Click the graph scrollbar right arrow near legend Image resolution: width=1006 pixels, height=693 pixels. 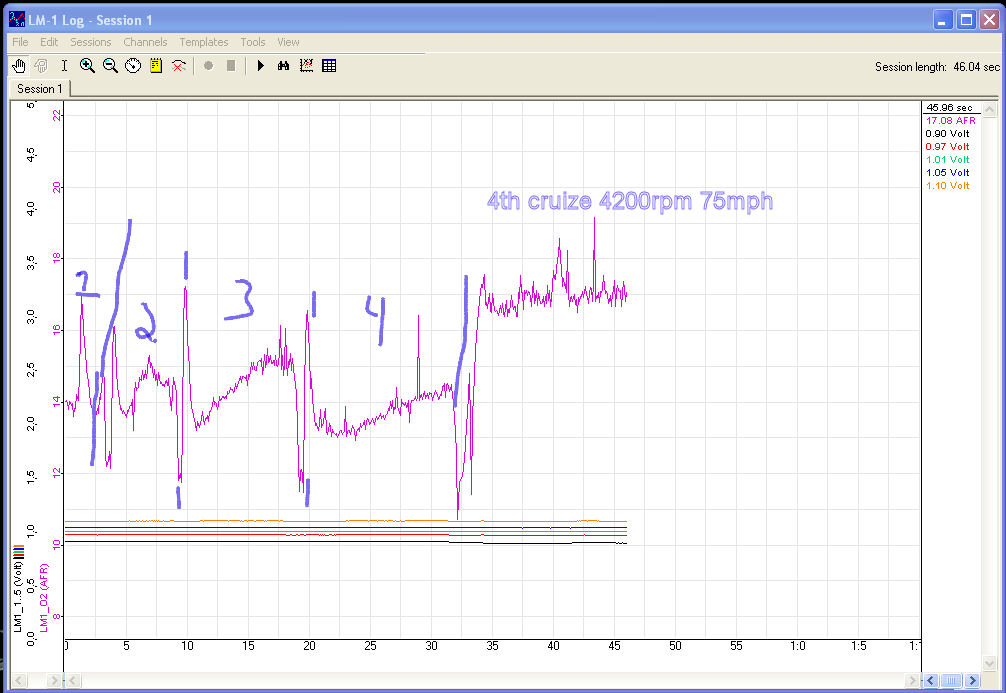[x=912, y=680]
